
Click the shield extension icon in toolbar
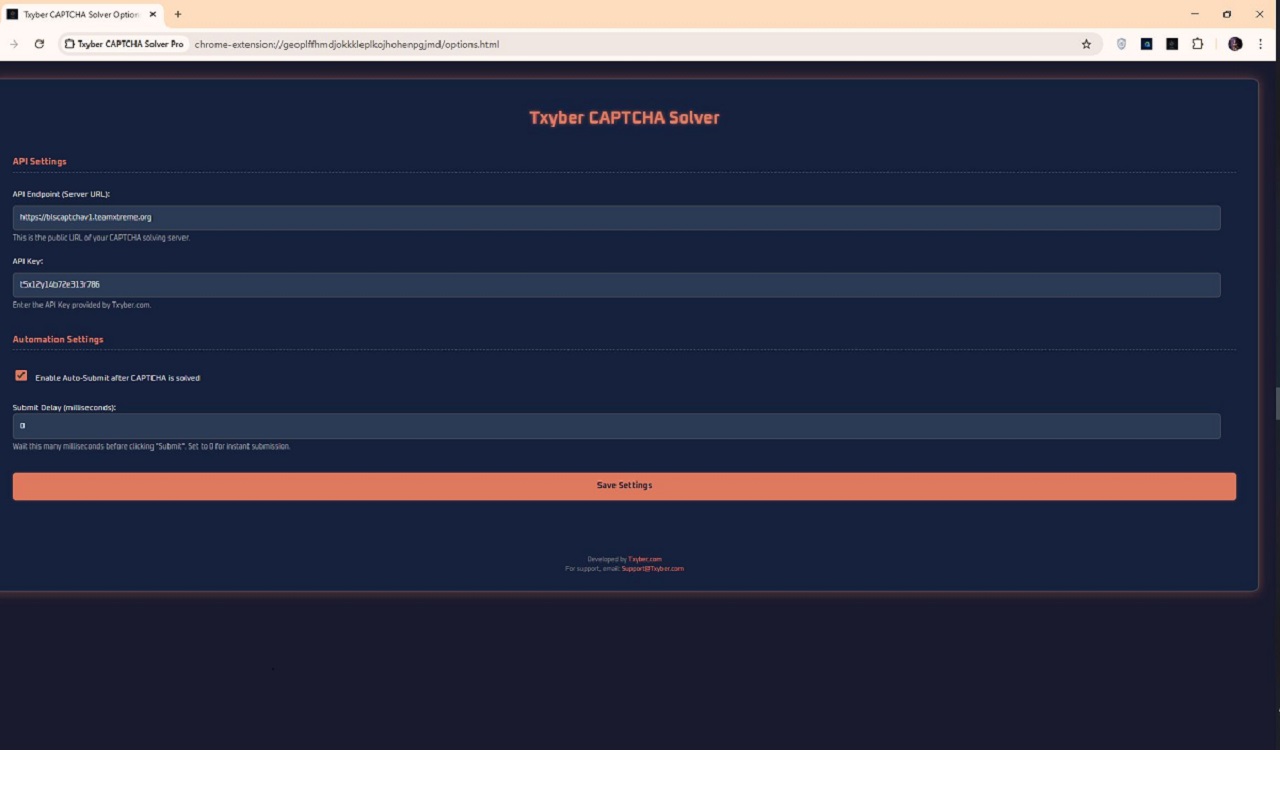click(x=1121, y=44)
